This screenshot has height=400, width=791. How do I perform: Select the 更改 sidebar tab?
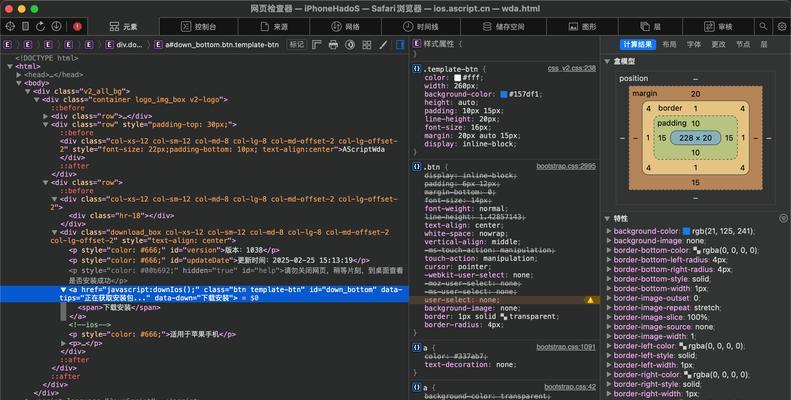[718, 44]
